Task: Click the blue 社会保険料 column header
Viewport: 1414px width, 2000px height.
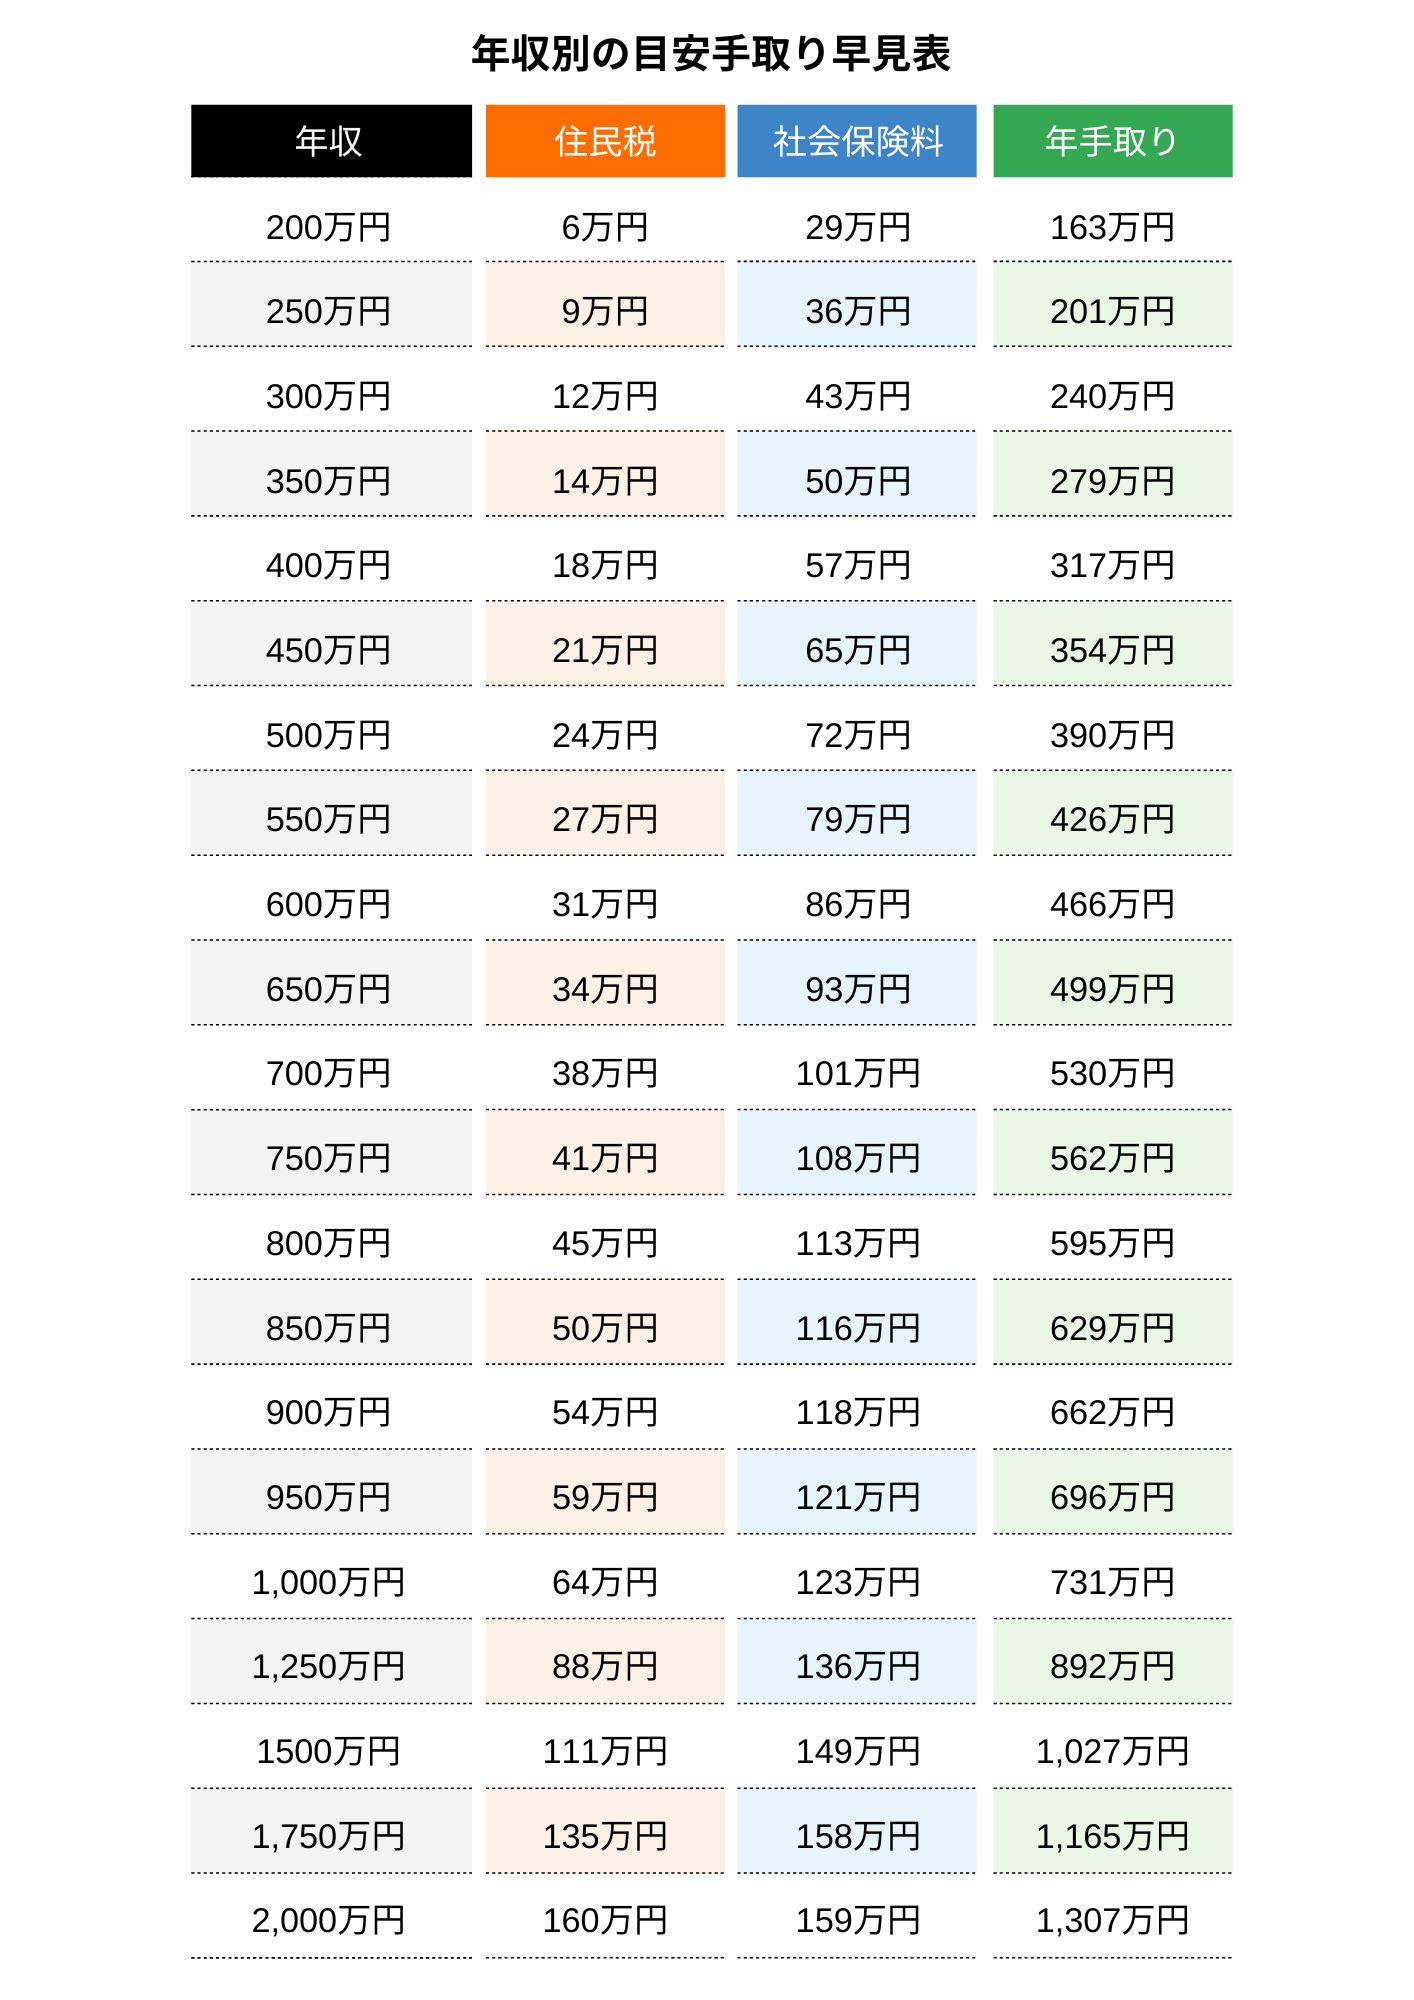Action: coord(857,141)
